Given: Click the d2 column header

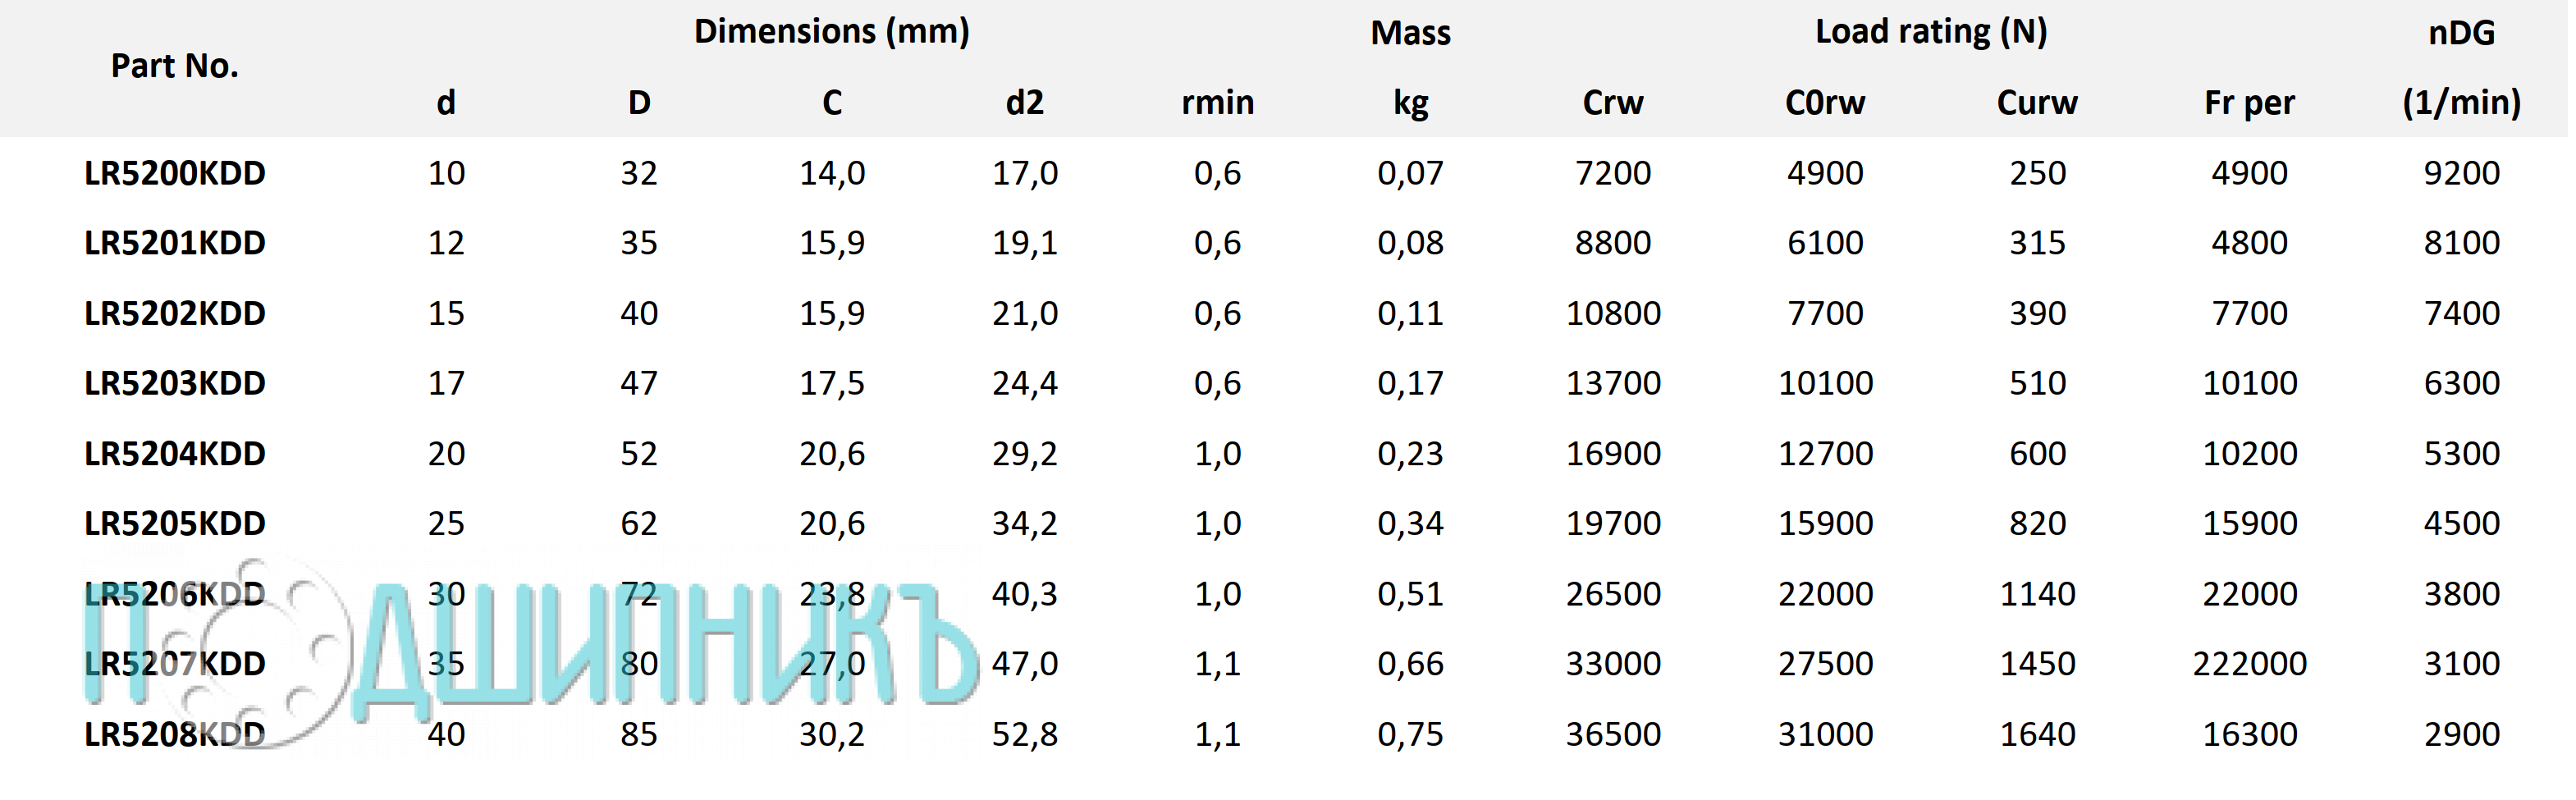Looking at the screenshot, I should click(x=1024, y=102).
